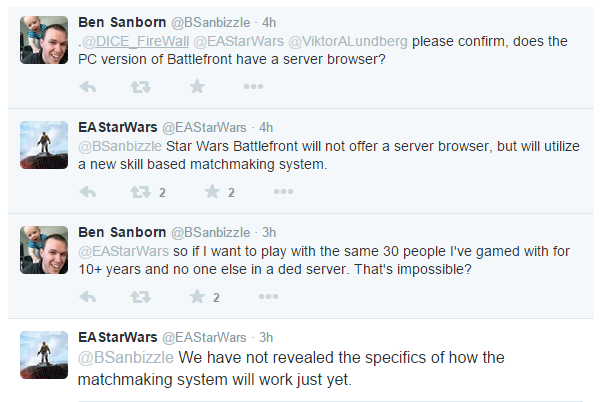Open @EAStarWars mention in Ben's first tweet

click(238, 41)
